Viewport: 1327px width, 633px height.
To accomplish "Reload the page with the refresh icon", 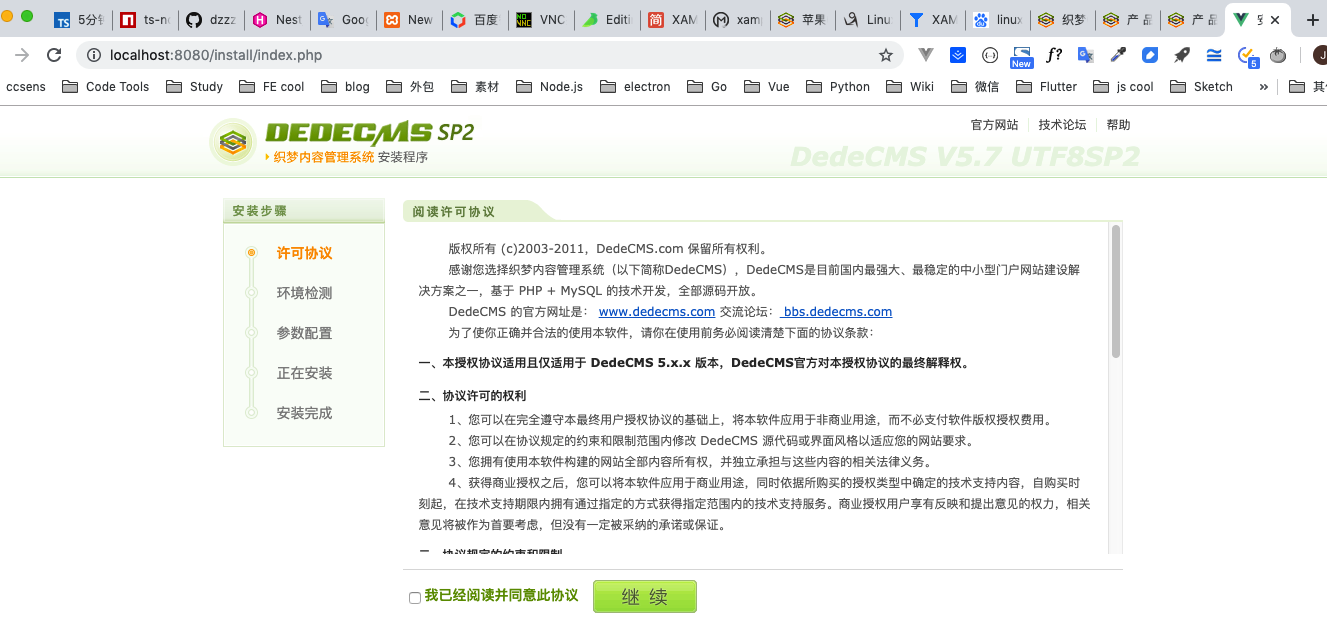I will [54, 55].
